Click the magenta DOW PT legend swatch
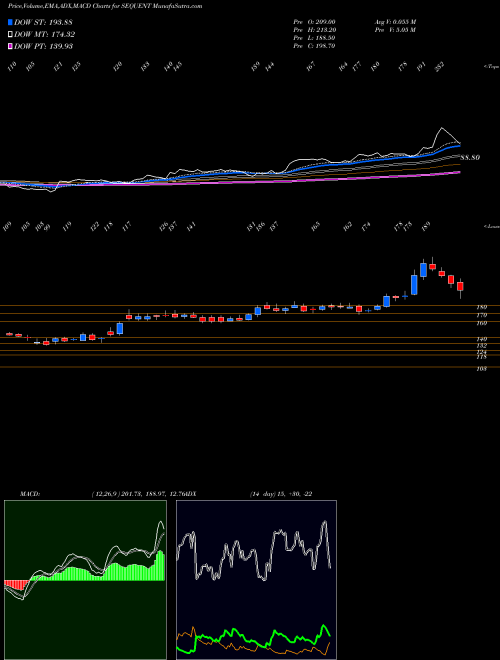The height and width of the screenshot is (660, 500). click(11, 46)
